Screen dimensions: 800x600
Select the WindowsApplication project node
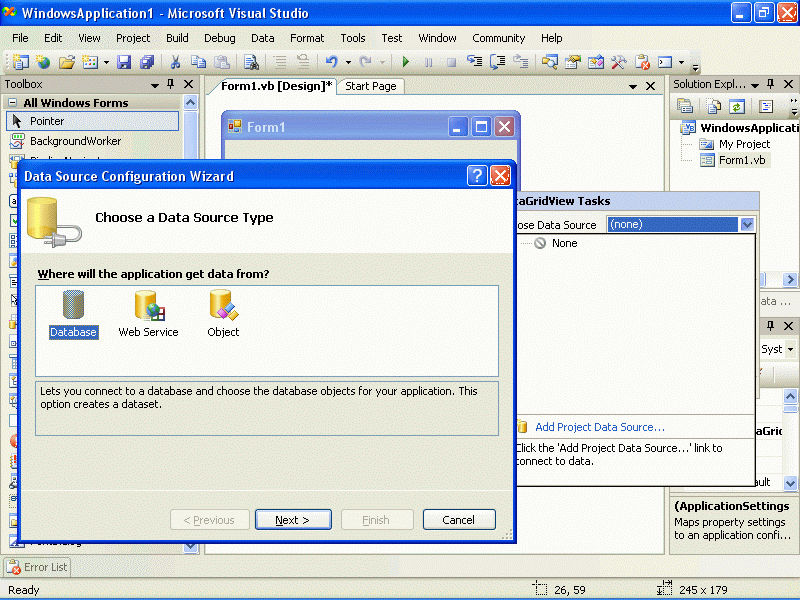[x=749, y=128]
